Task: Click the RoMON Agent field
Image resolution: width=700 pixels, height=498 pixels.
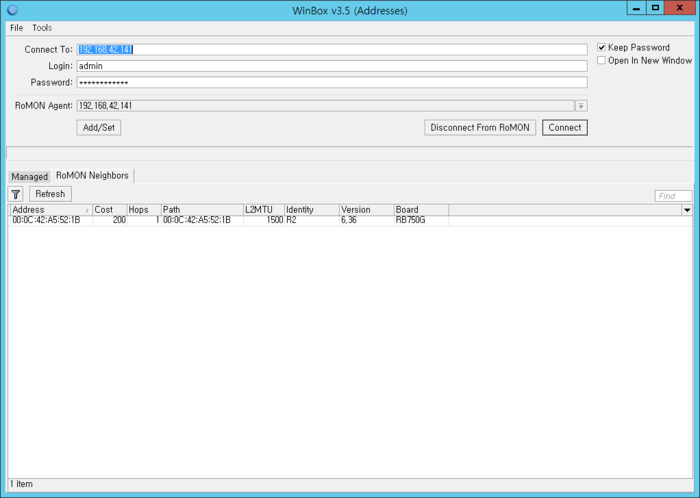Action: tap(325, 106)
